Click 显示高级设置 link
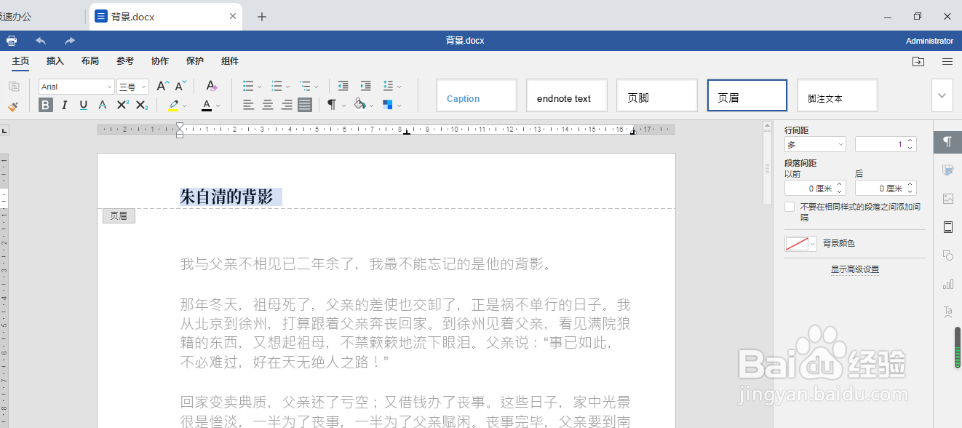 (x=855, y=269)
